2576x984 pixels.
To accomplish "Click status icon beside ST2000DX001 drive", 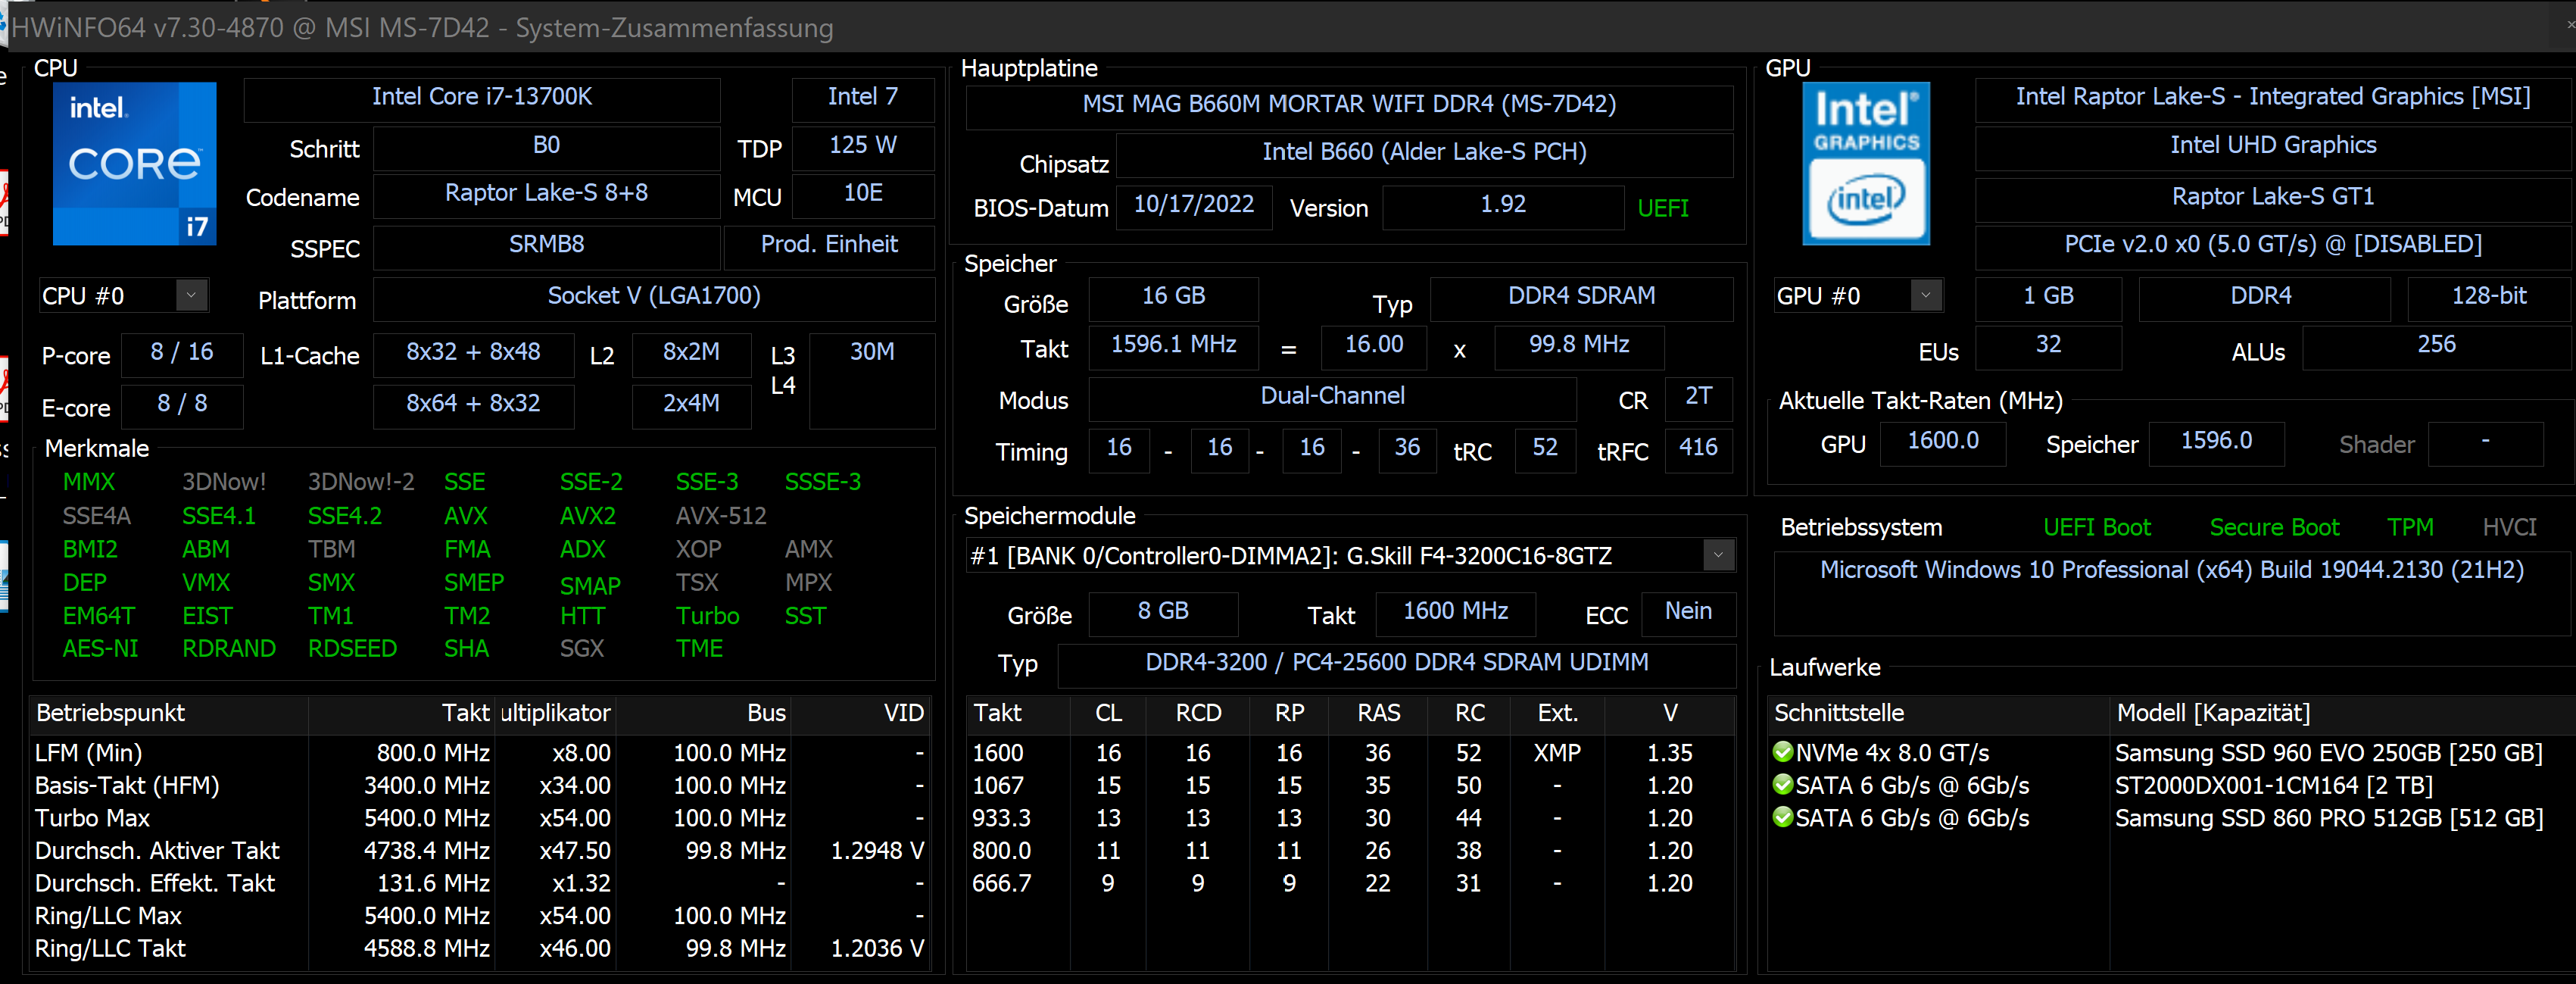I will click(x=1782, y=784).
